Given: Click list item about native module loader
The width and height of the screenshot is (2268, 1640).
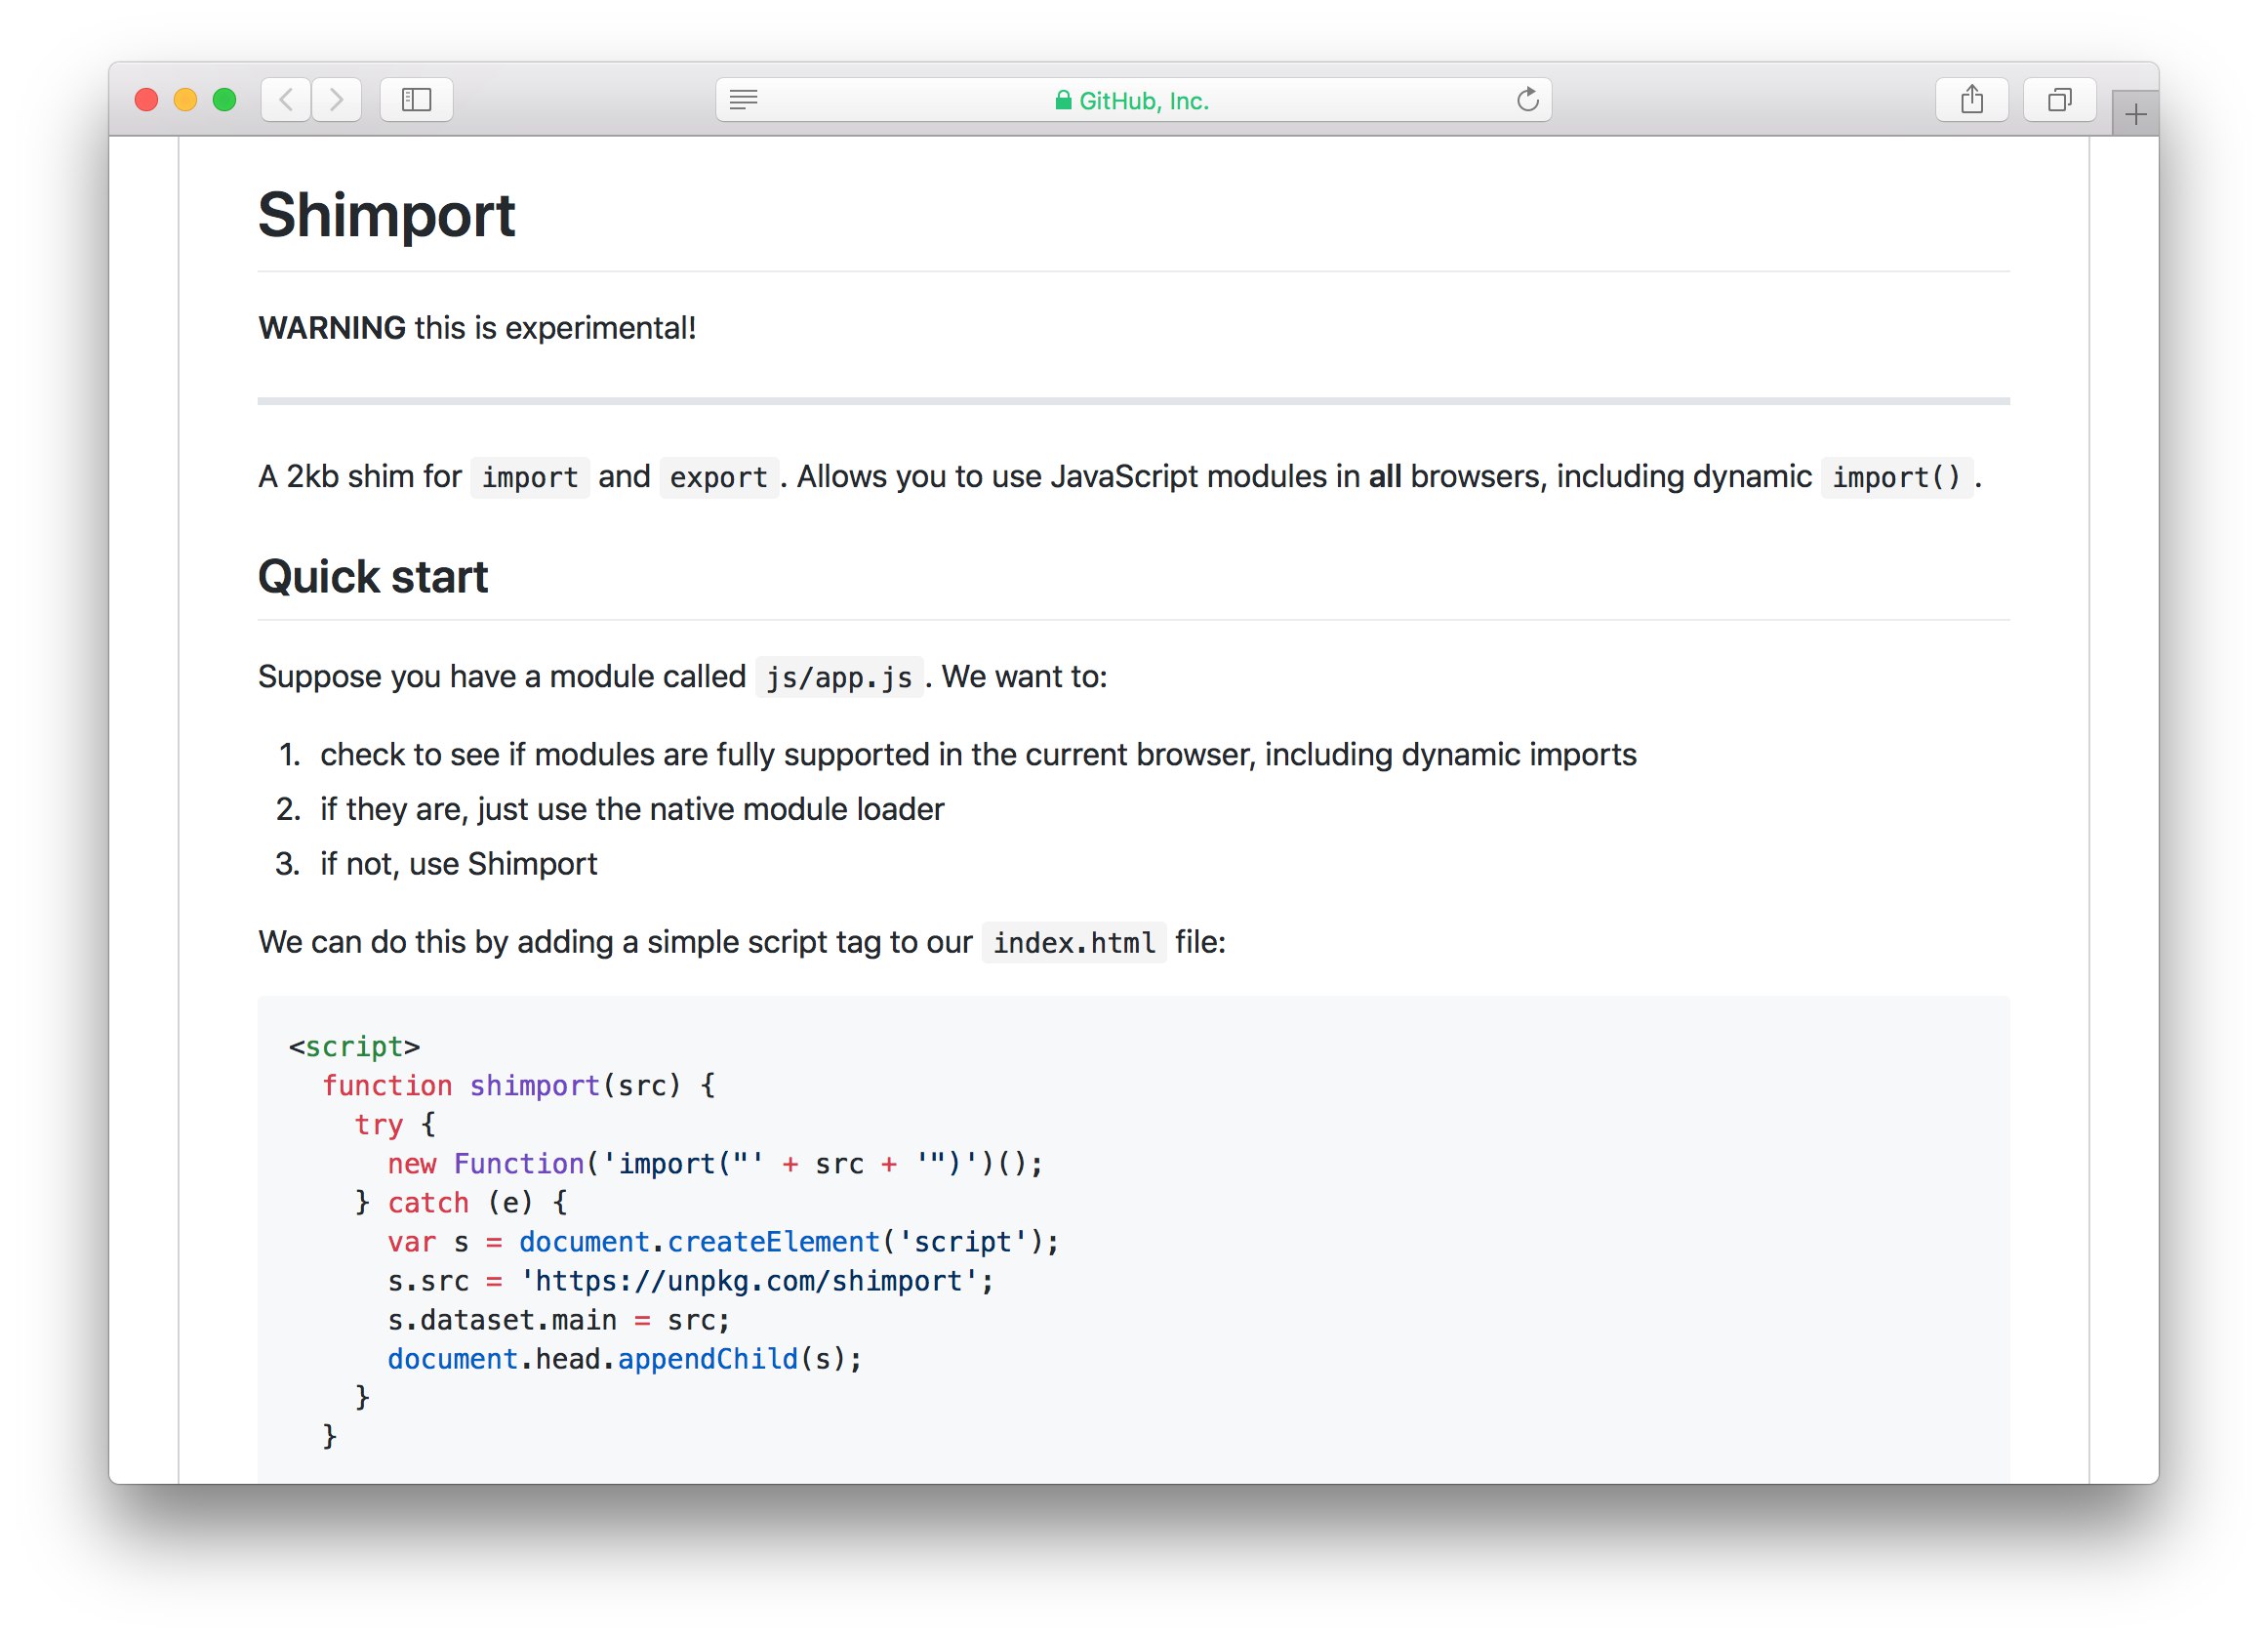Looking at the screenshot, I should coord(632,809).
